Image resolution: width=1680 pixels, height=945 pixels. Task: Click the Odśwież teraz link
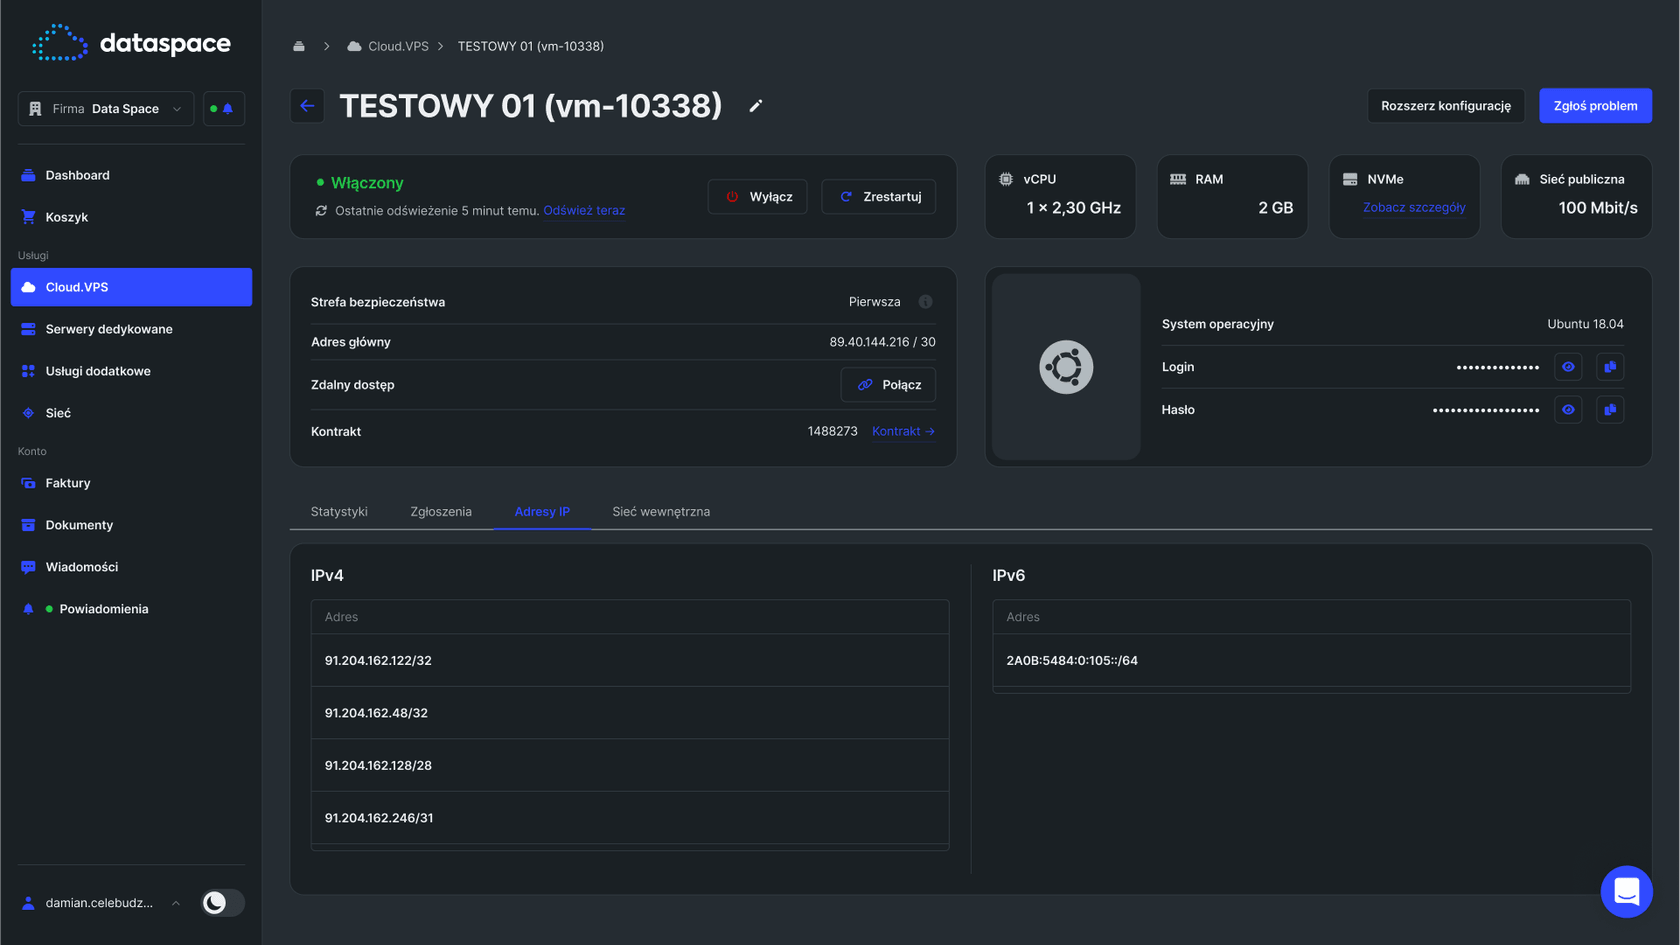pyautogui.click(x=584, y=211)
